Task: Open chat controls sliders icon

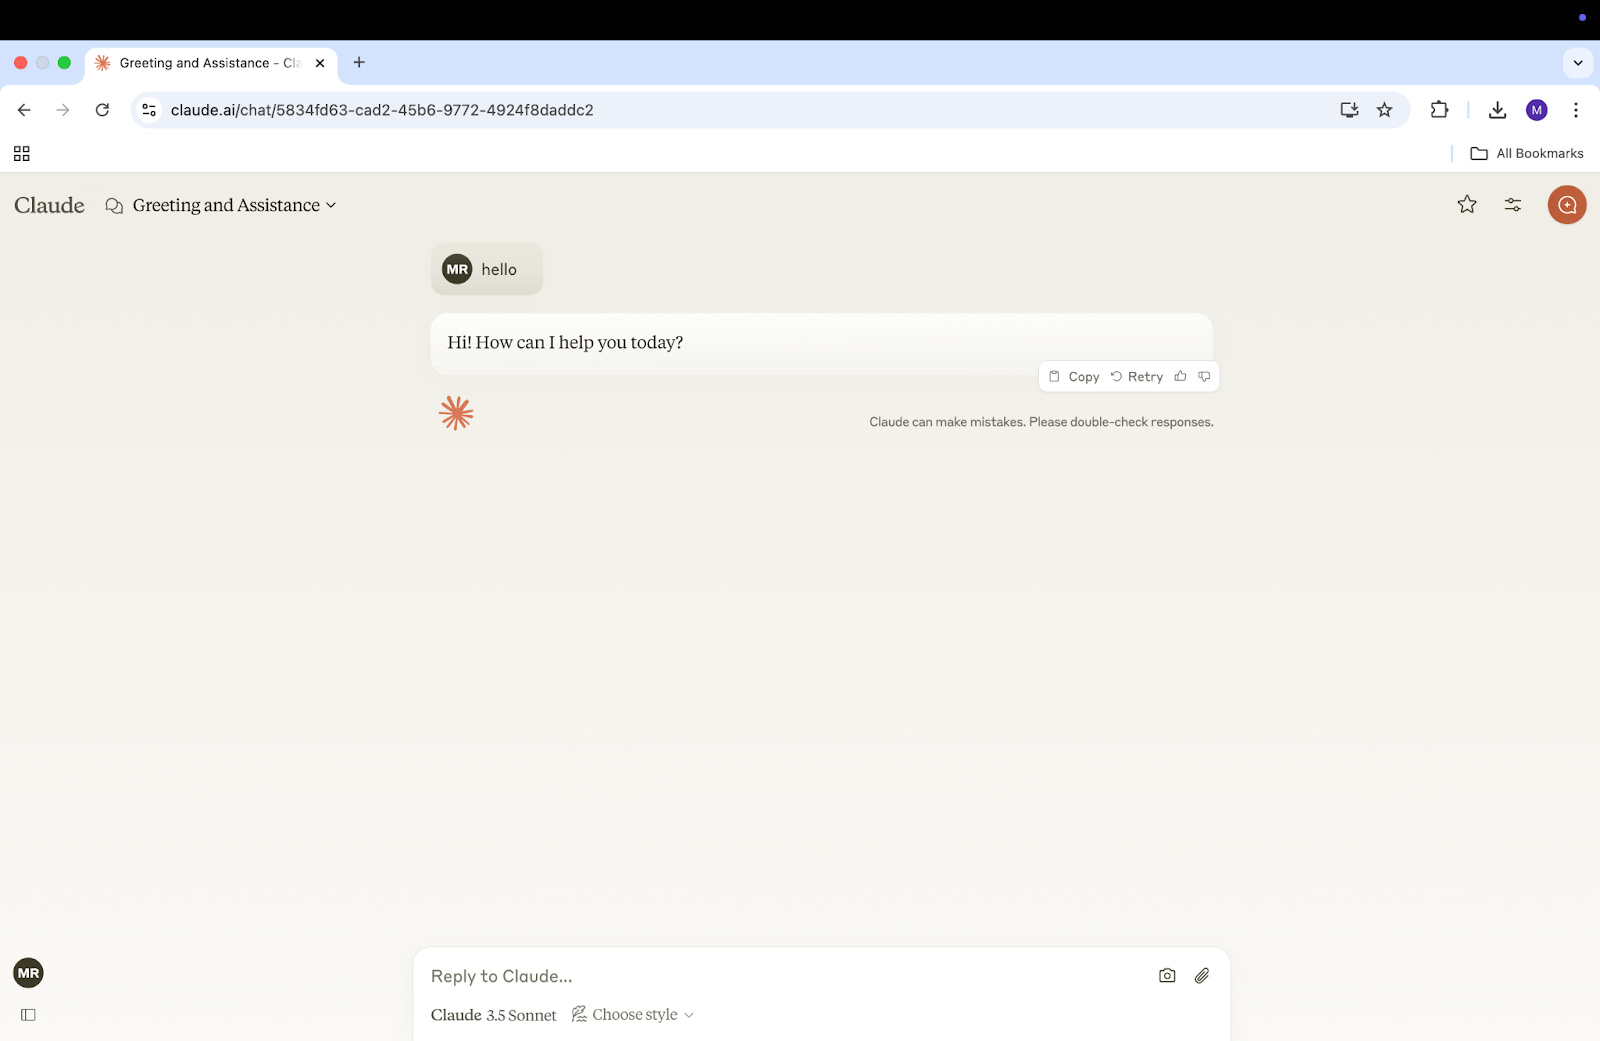Action: click(x=1513, y=205)
